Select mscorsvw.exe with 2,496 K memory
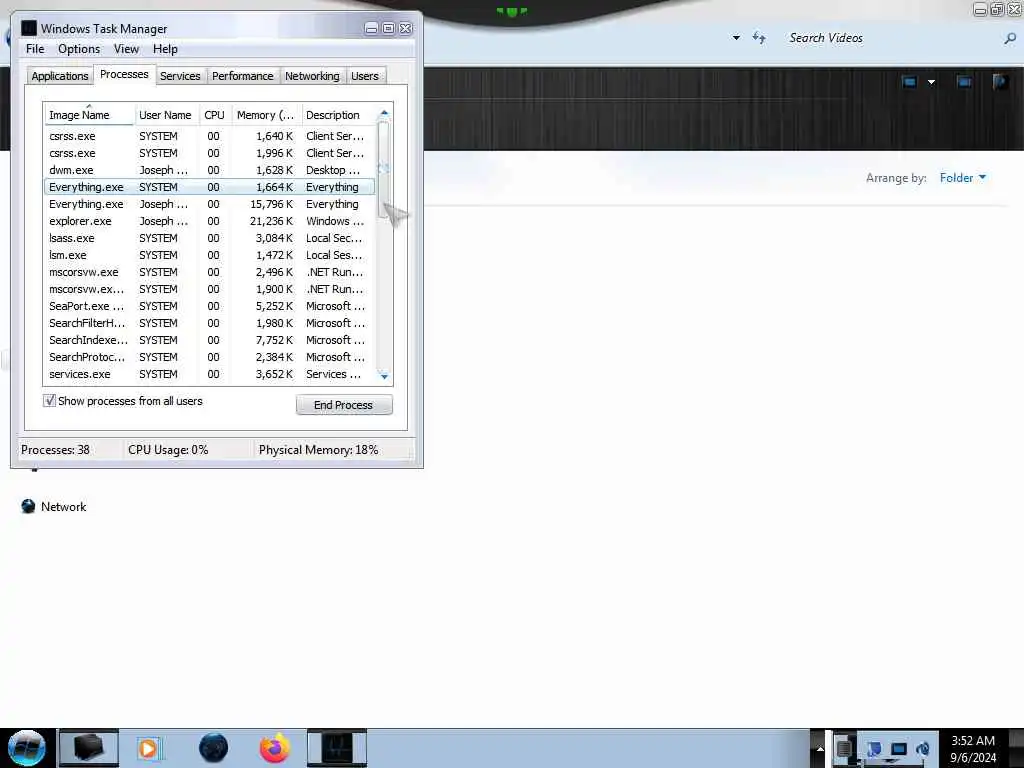 click(x=209, y=272)
